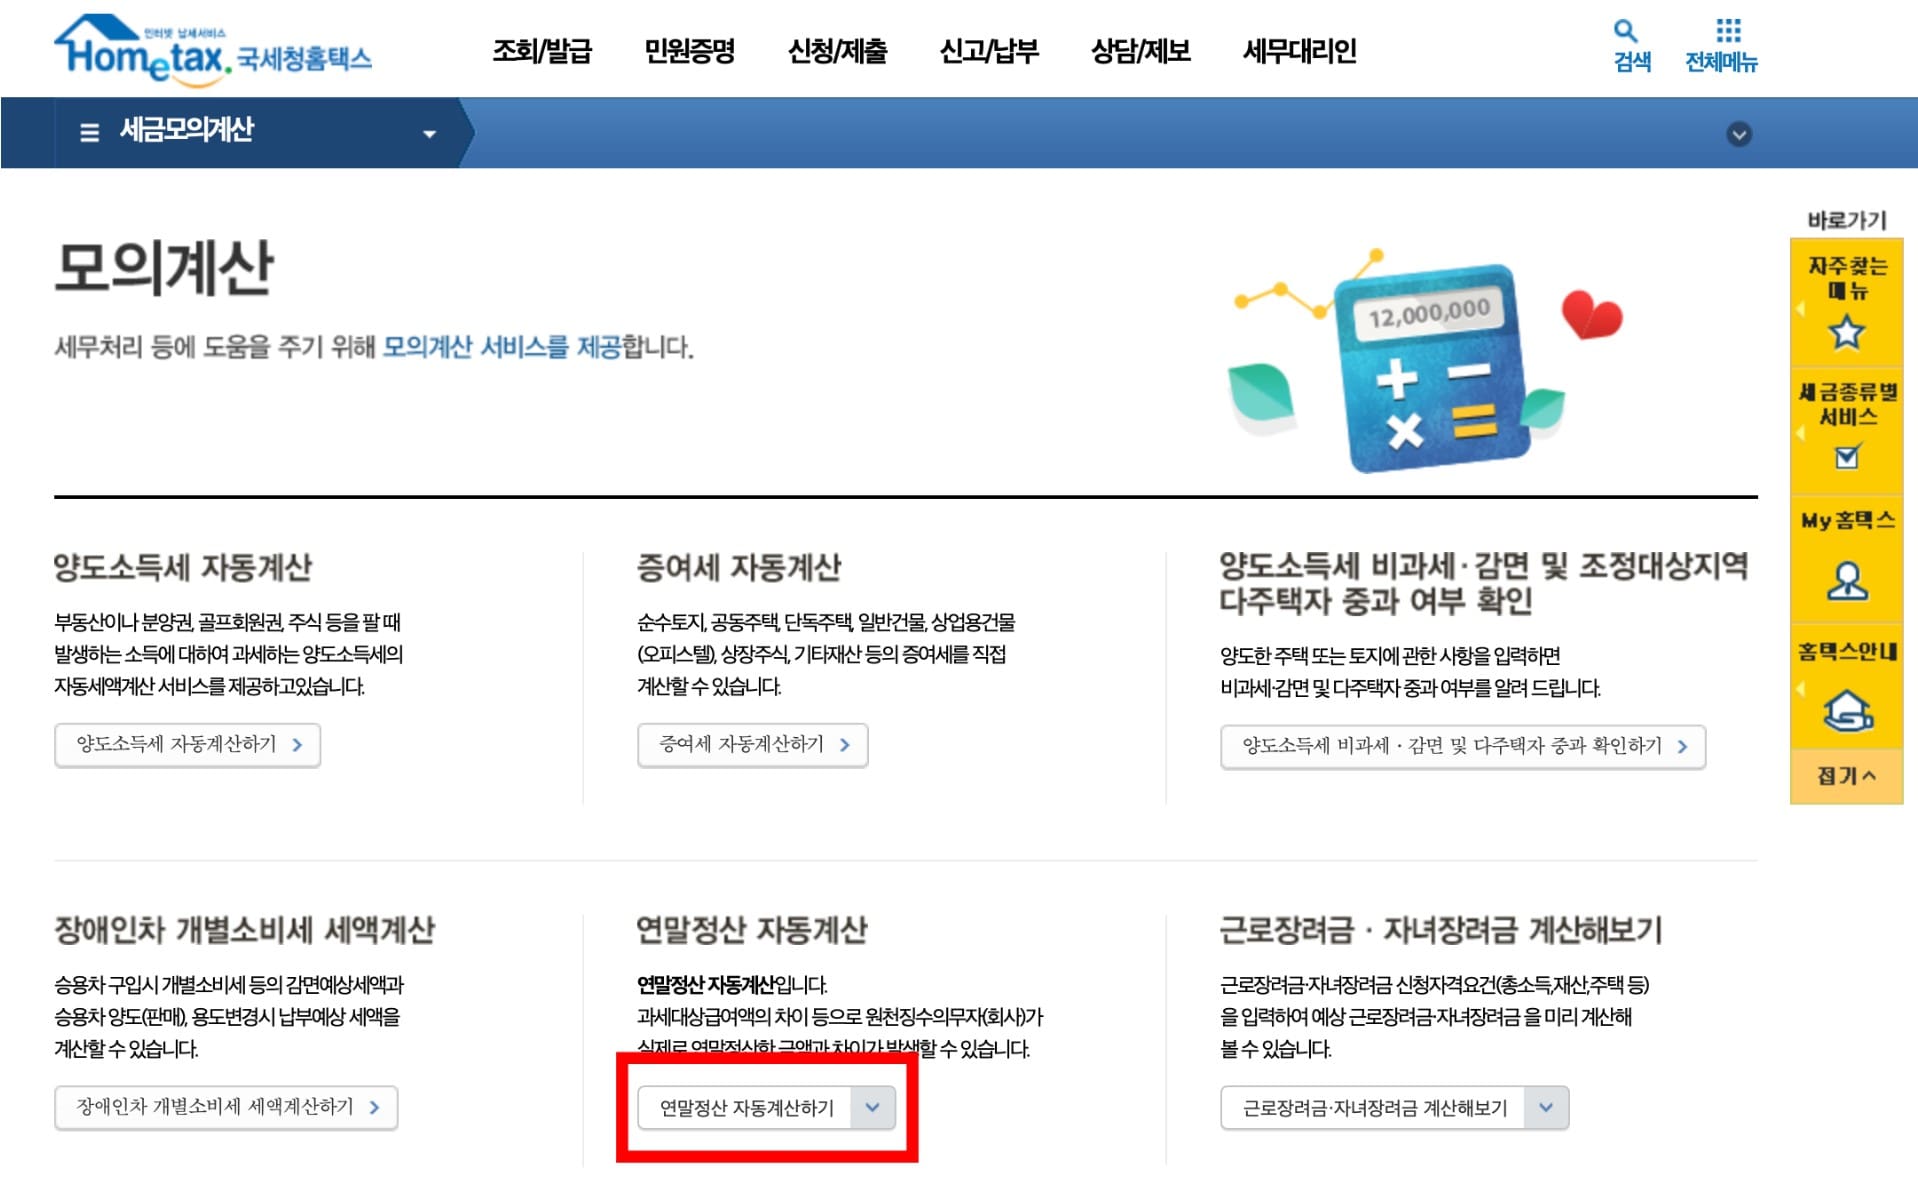
Task: Open the 연말정산 자동계산하기 dropdown
Action: (x=874, y=1107)
